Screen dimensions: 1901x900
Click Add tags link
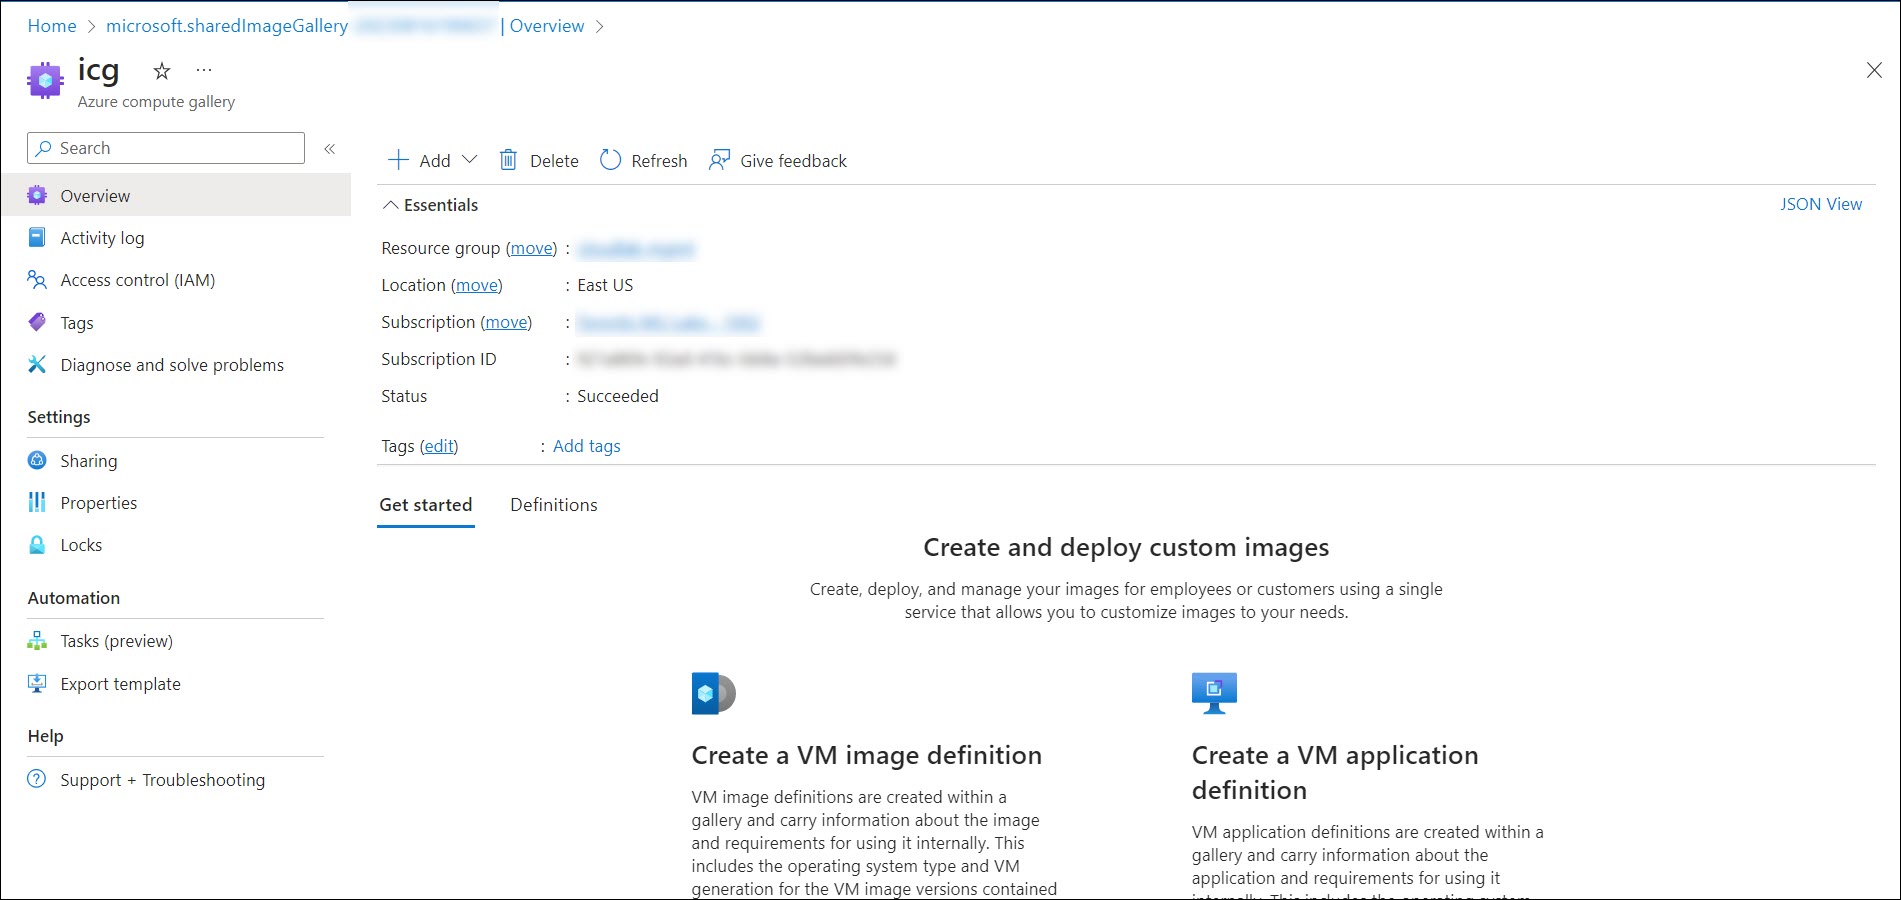587,446
